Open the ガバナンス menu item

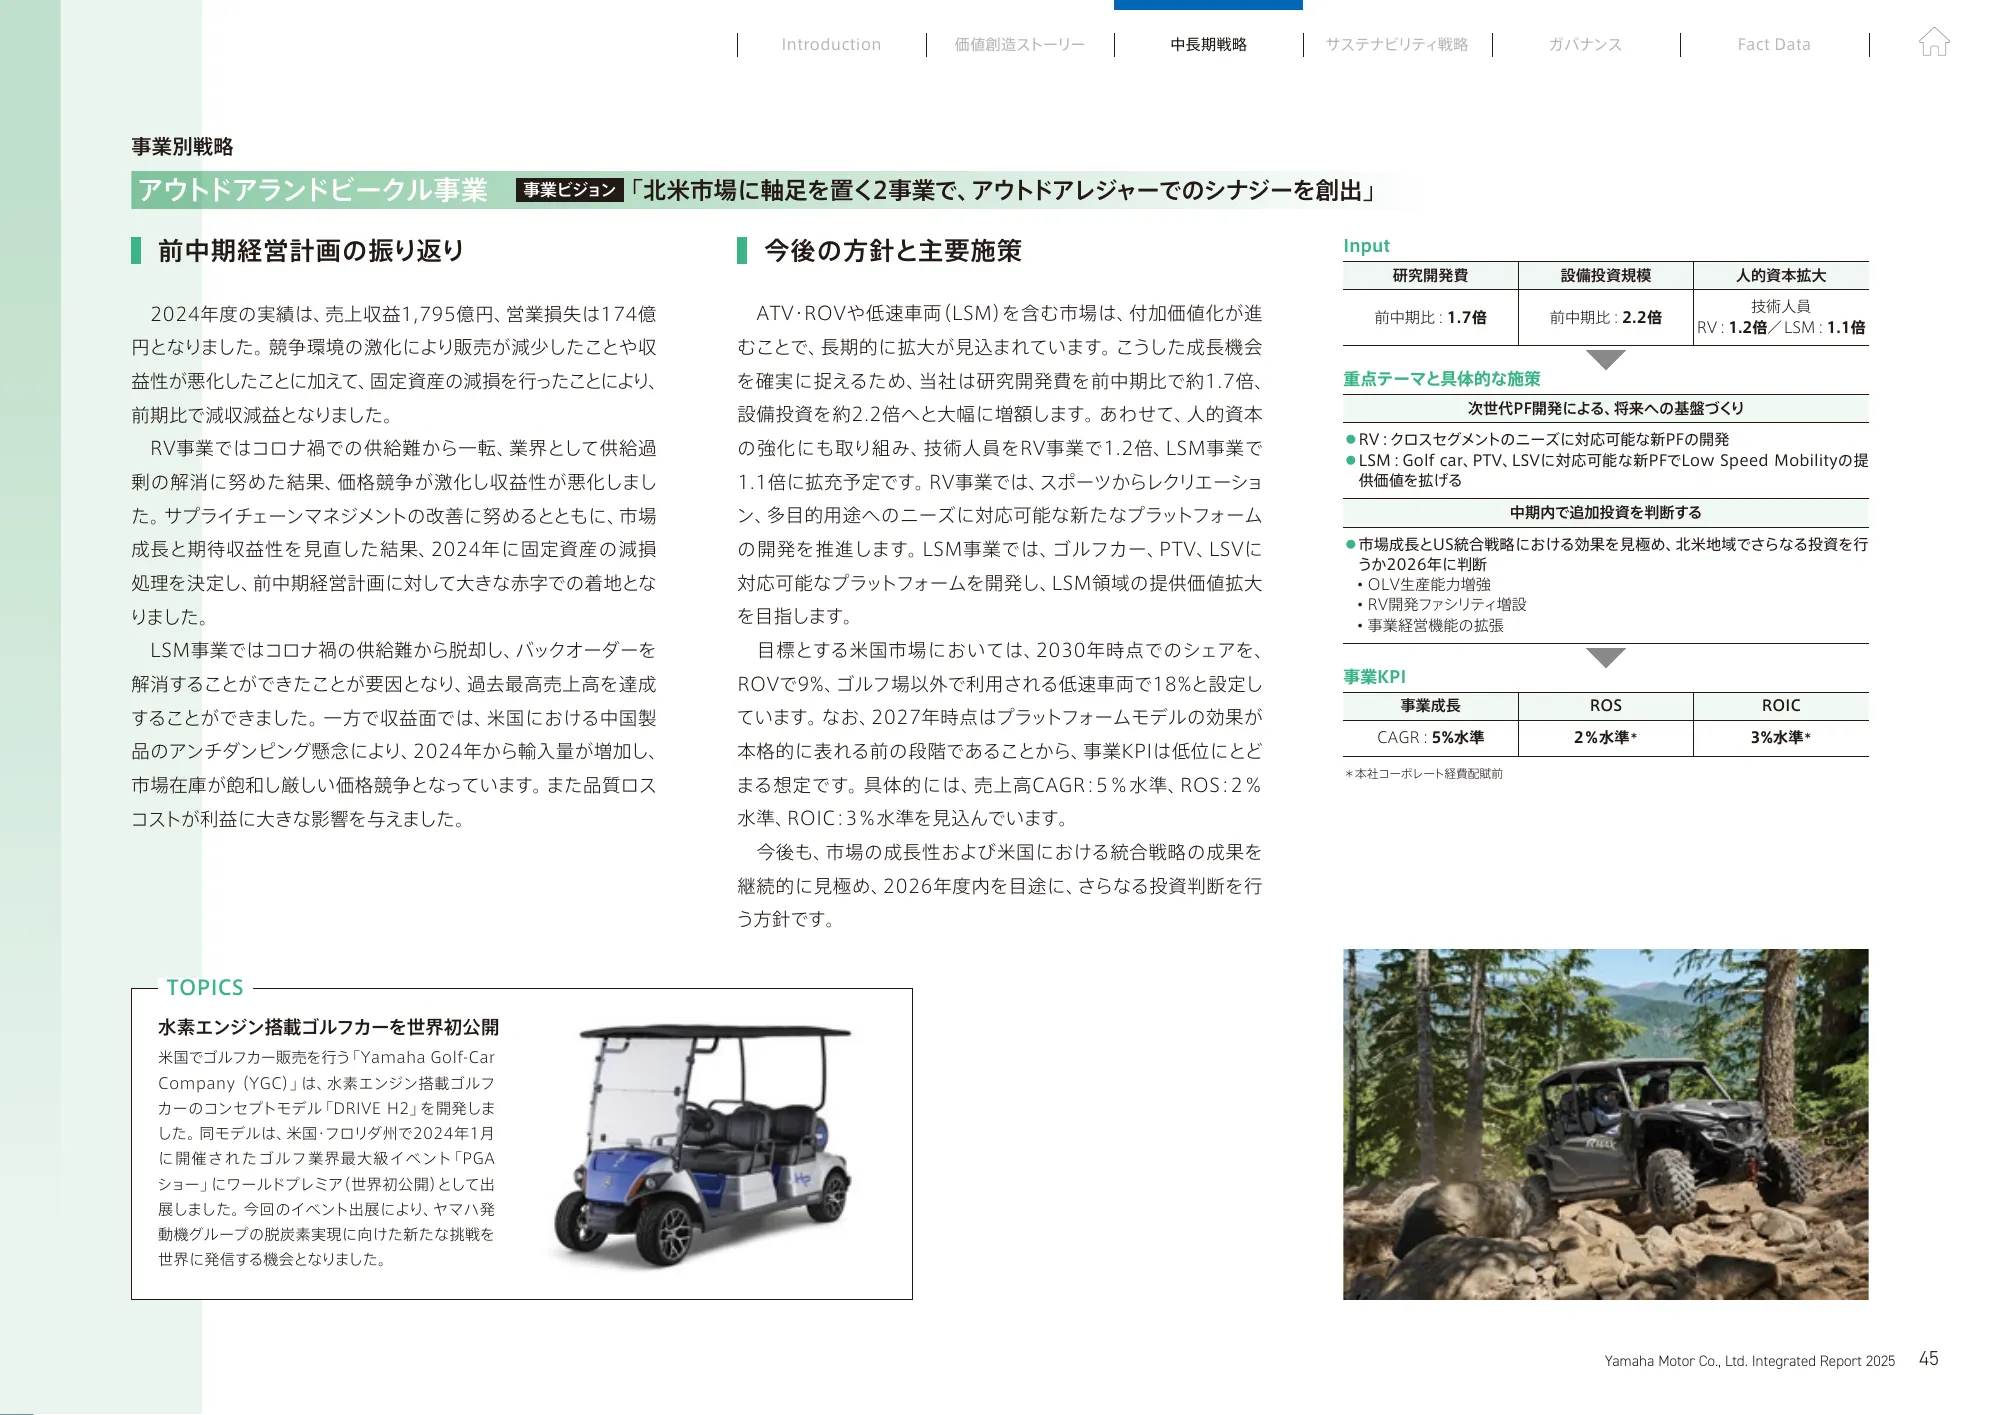point(1586,44)
